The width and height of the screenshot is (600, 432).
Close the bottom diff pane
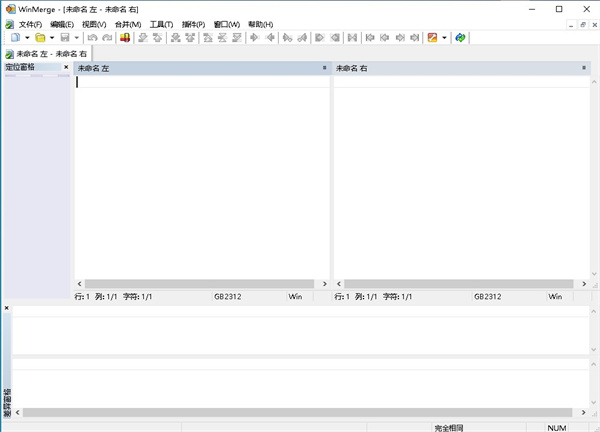[x=6, y=309]
